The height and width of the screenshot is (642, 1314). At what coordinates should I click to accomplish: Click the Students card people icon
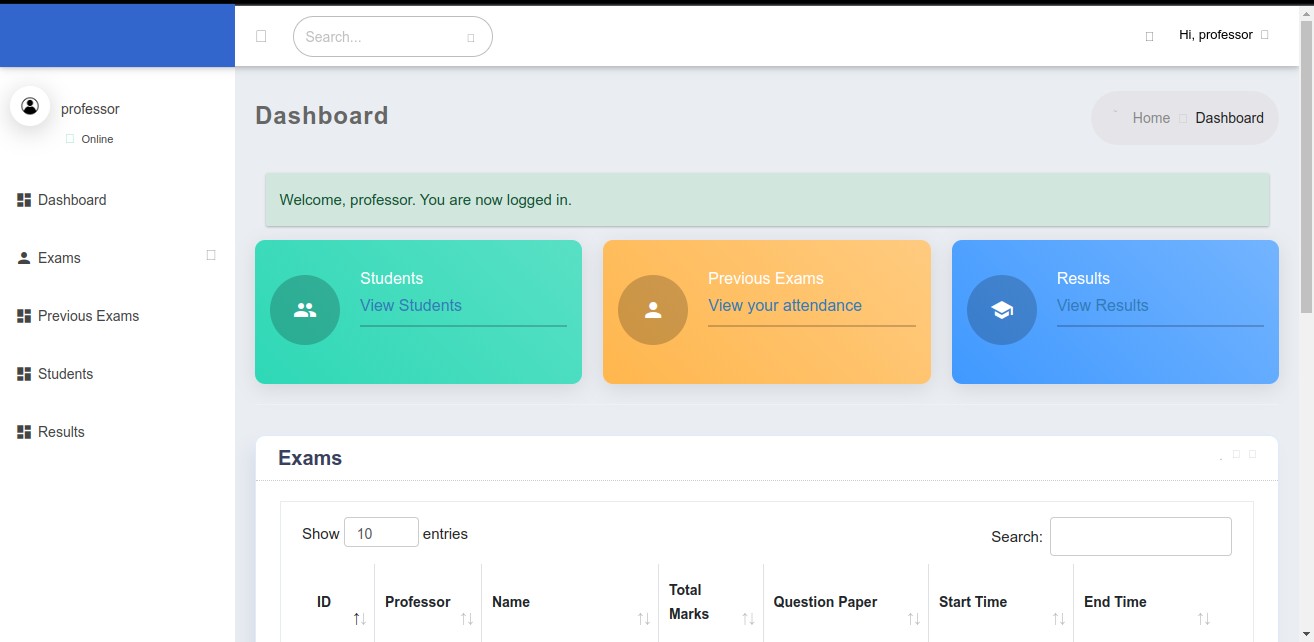click(305, 310)
